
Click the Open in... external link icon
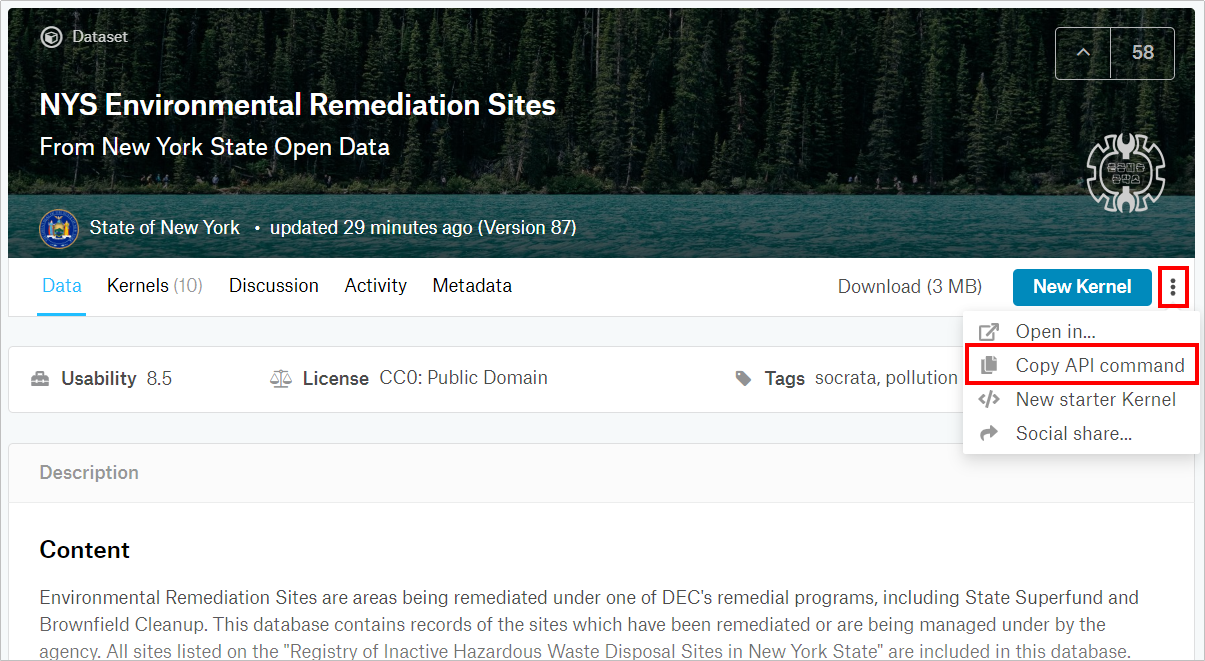(989, 332)
